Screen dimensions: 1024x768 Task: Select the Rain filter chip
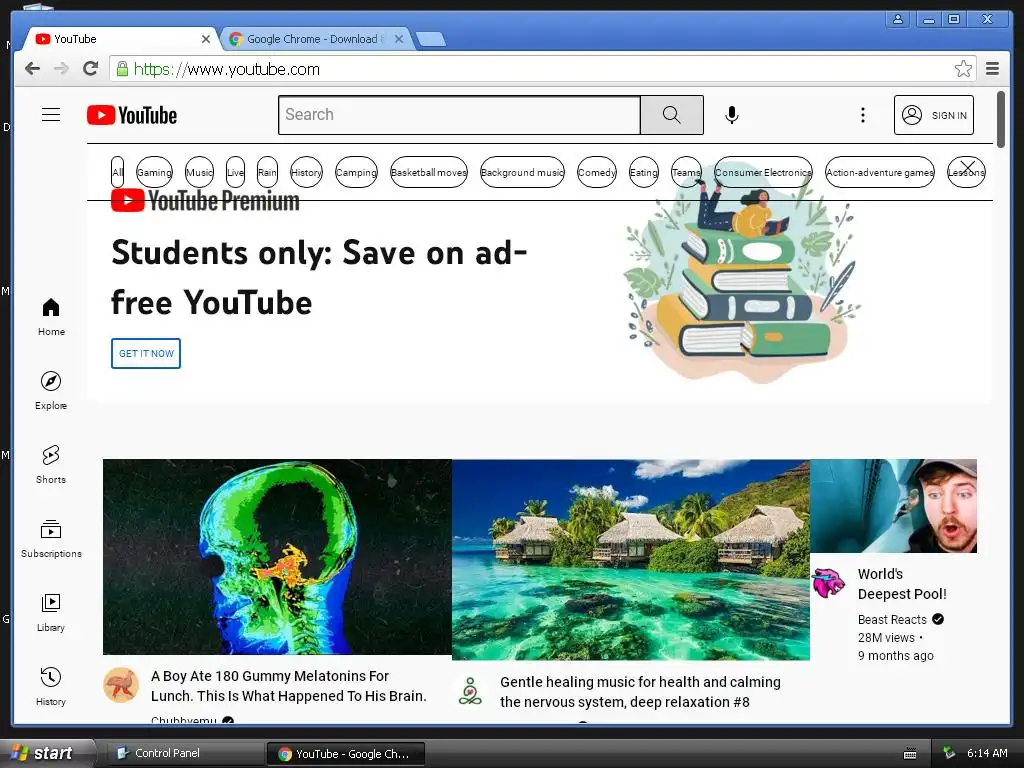pos(267,172)
